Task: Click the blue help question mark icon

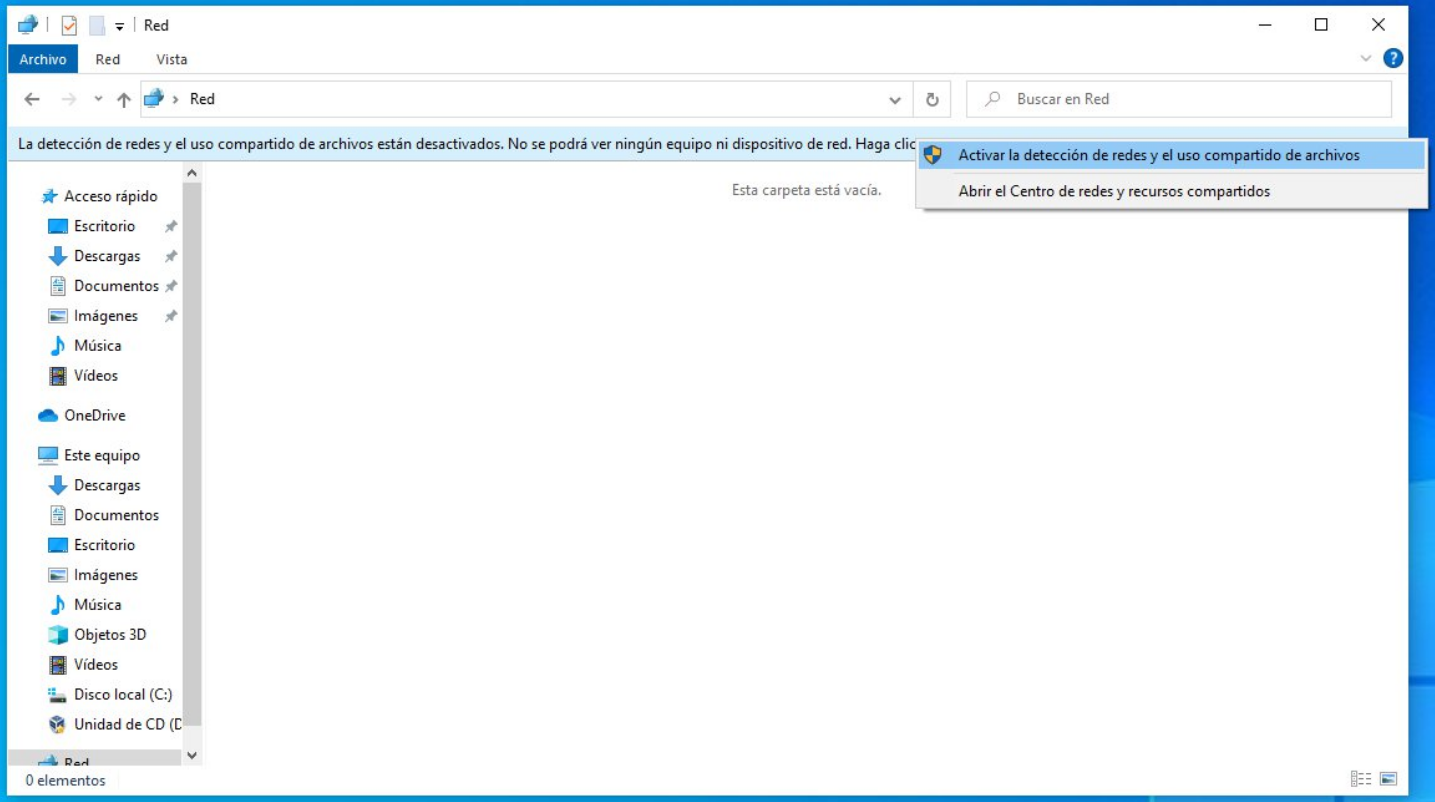Action: click(1391, 58)
